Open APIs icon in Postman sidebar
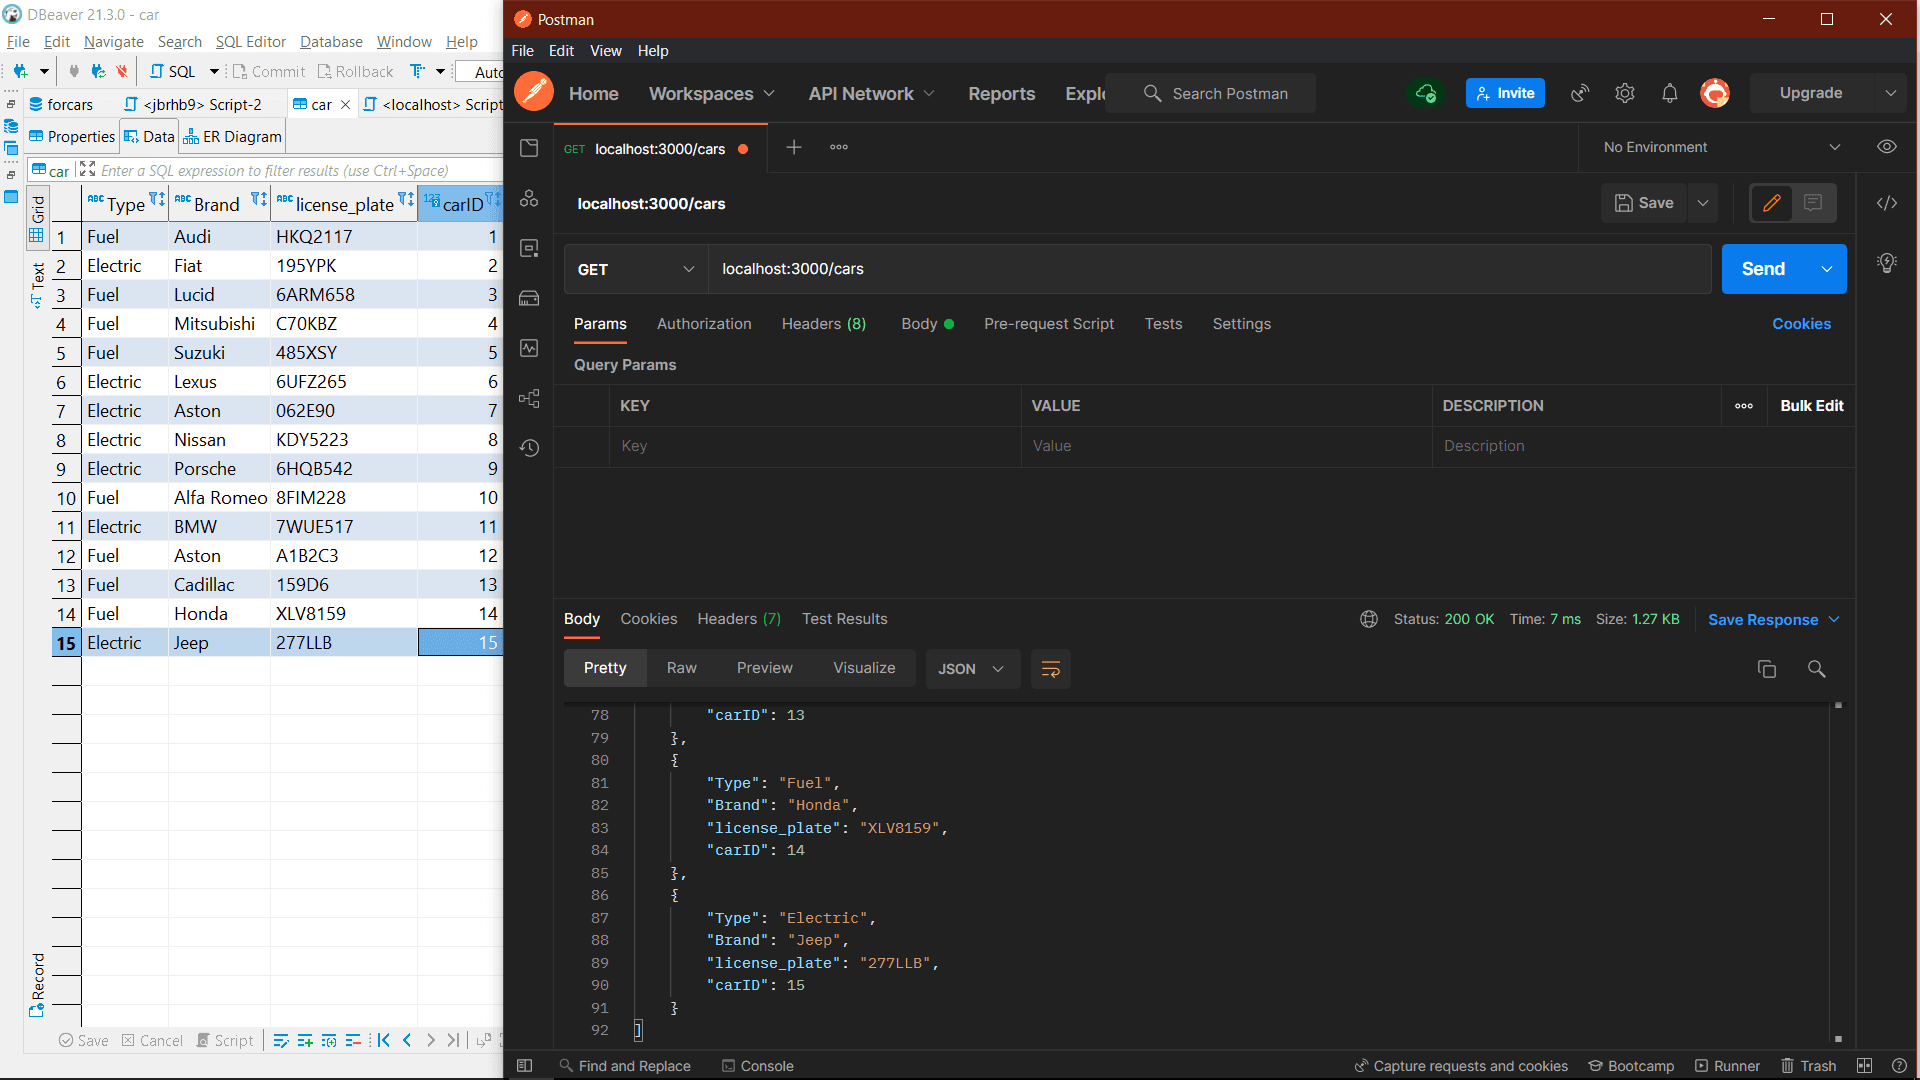 click(x=529, y=198)
